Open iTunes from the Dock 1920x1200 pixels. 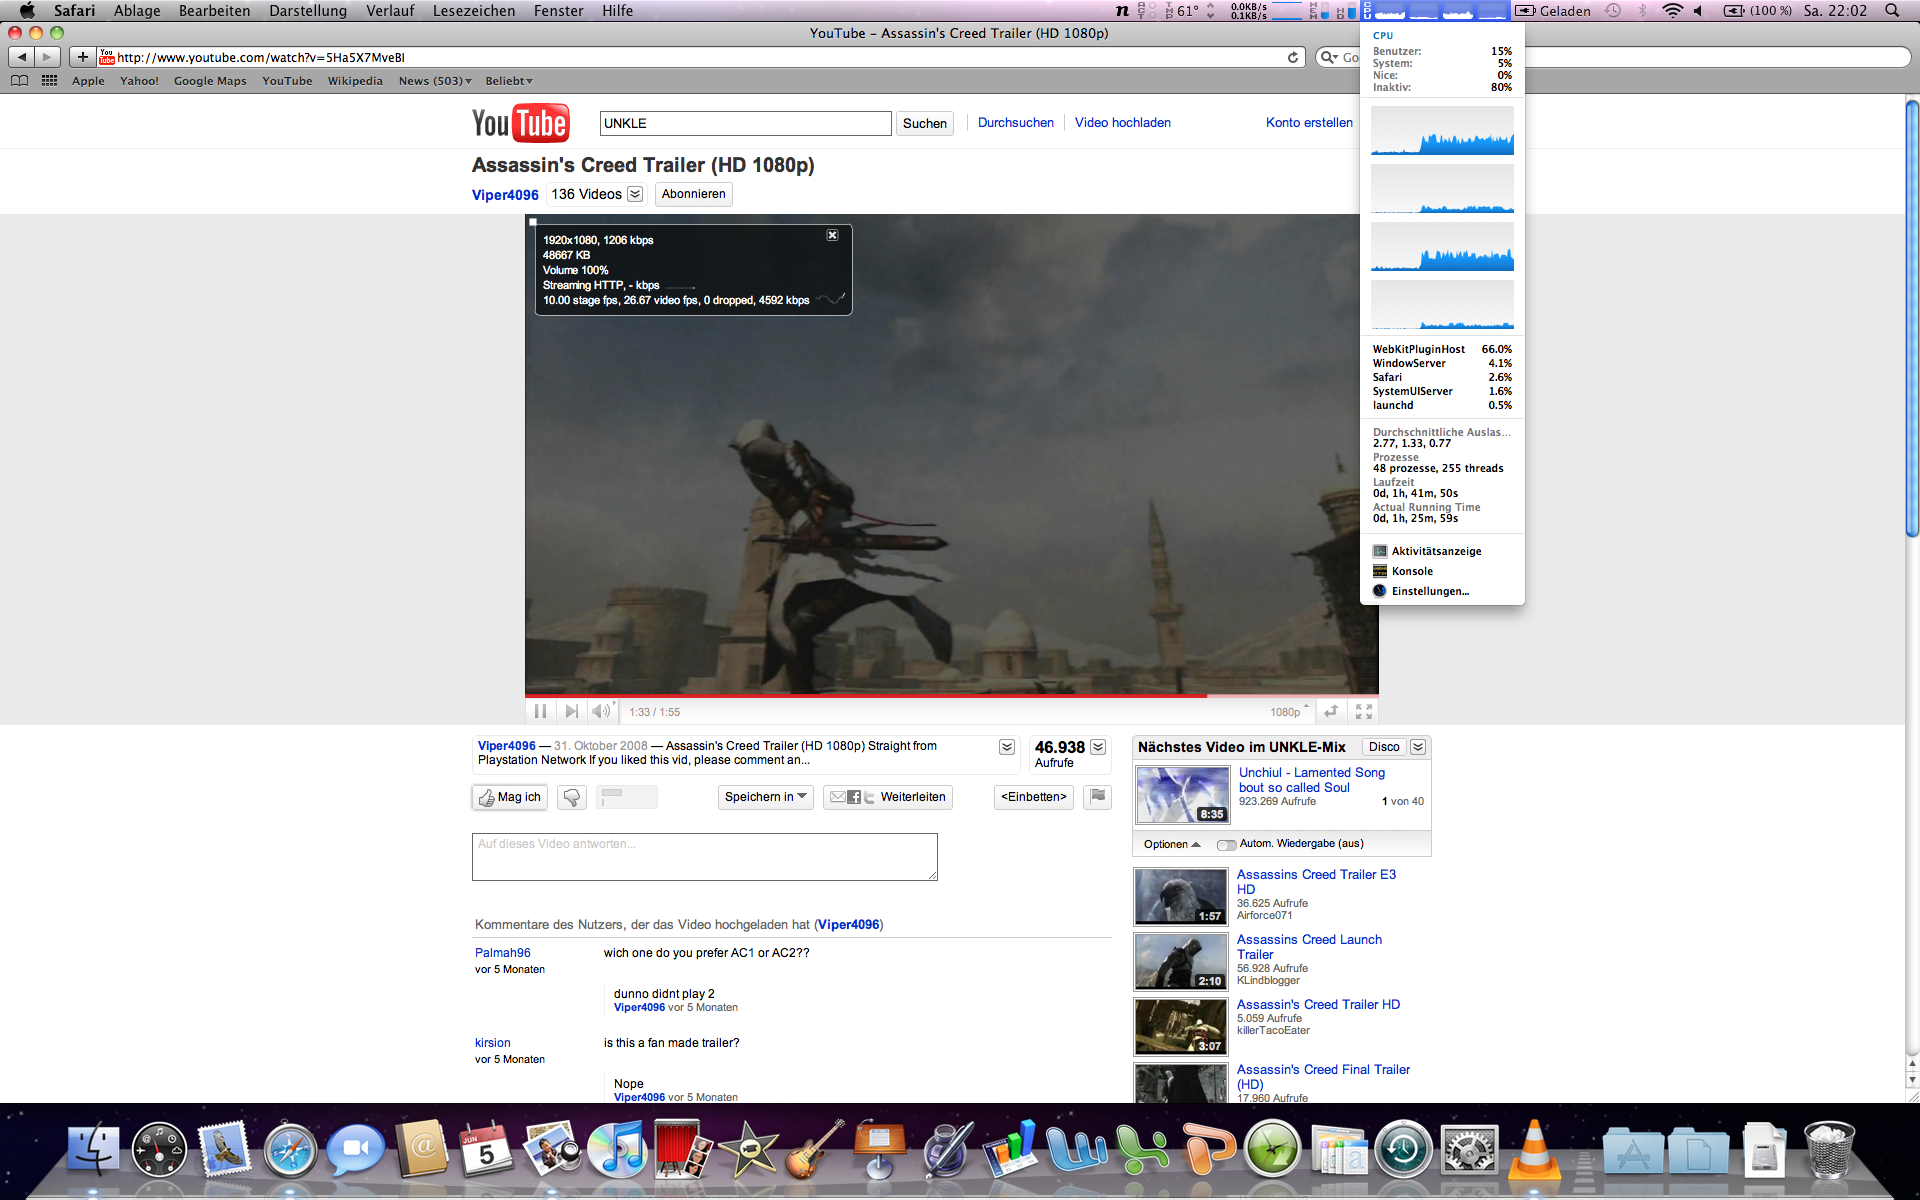[x=617, y=1148]
